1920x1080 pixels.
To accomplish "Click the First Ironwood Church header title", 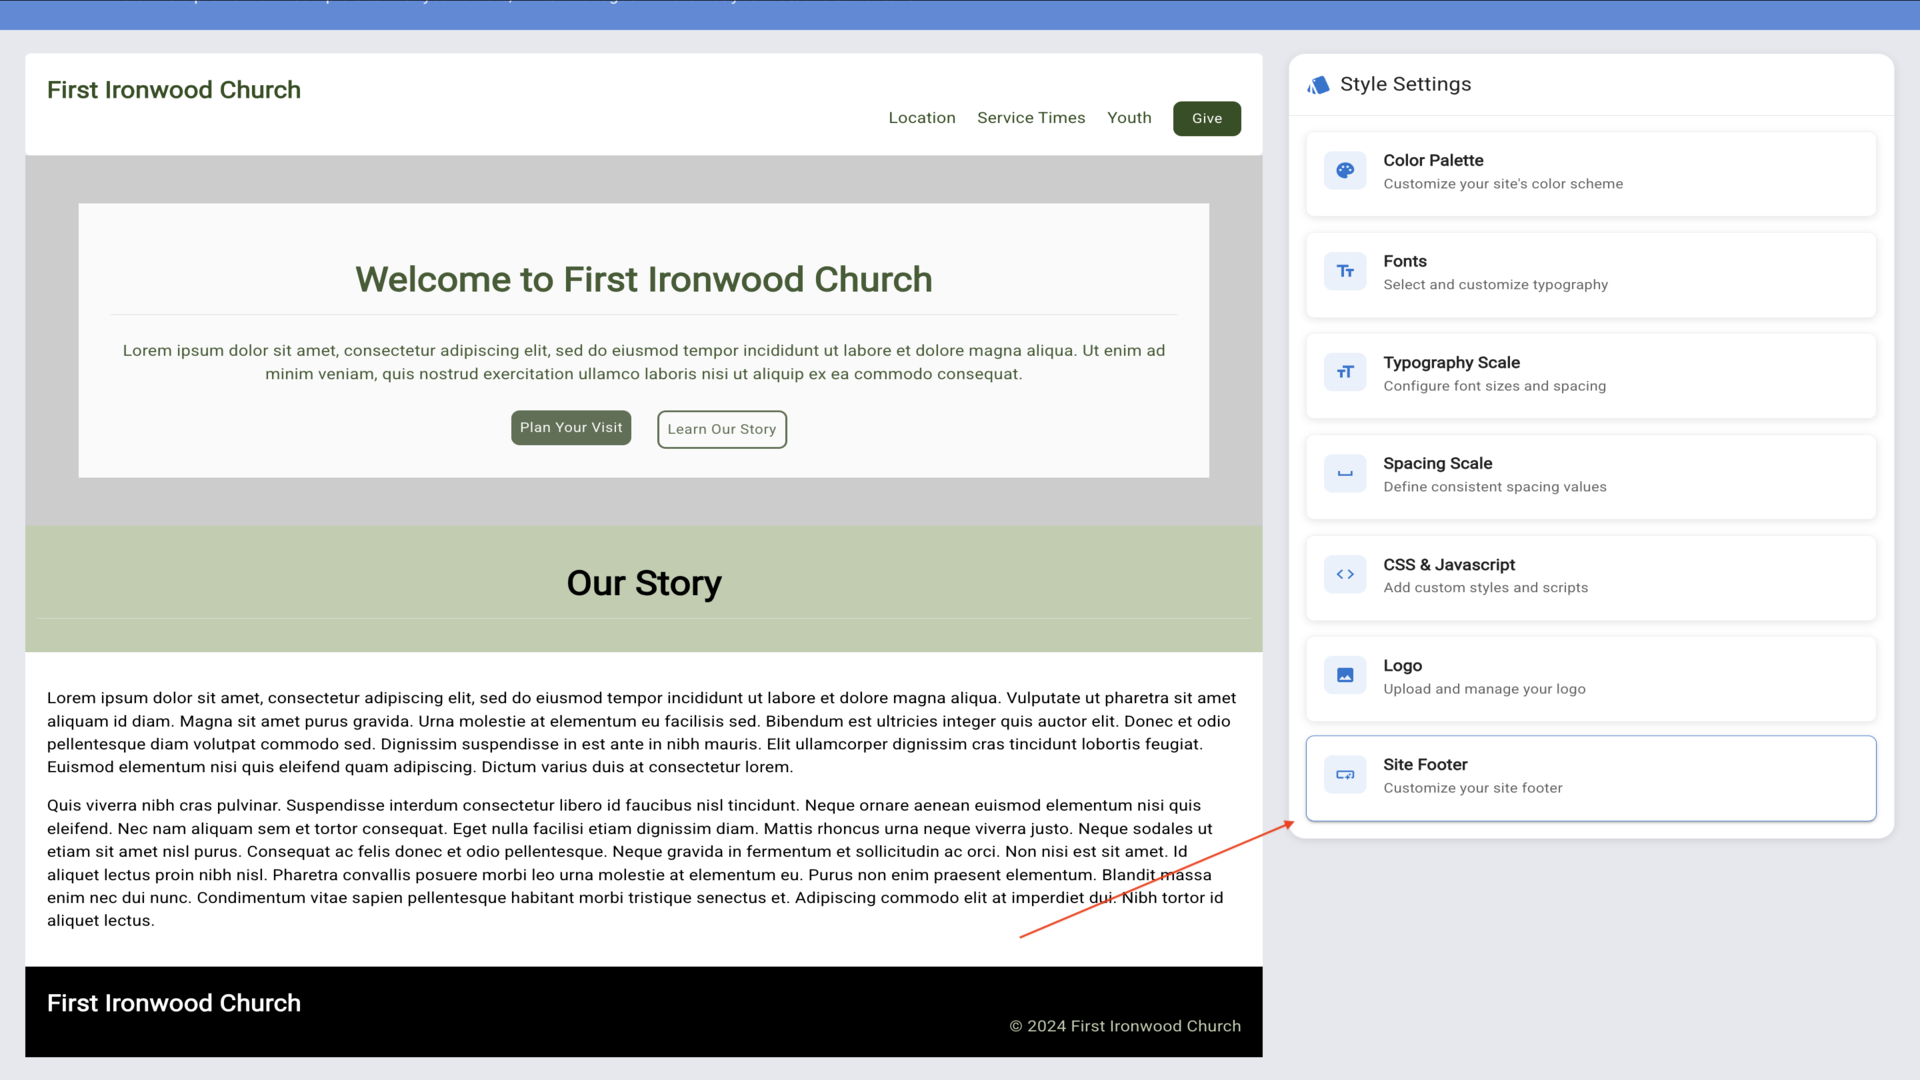I will click(x=174, y=90).
